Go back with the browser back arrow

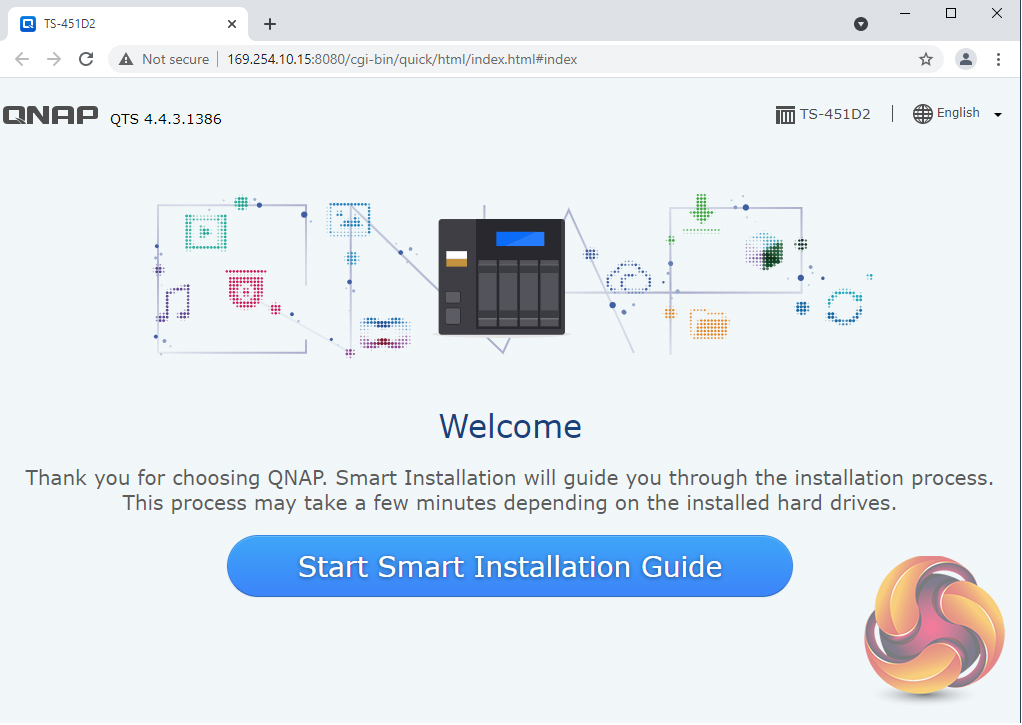pyautogui.click(x=22, y=59)
